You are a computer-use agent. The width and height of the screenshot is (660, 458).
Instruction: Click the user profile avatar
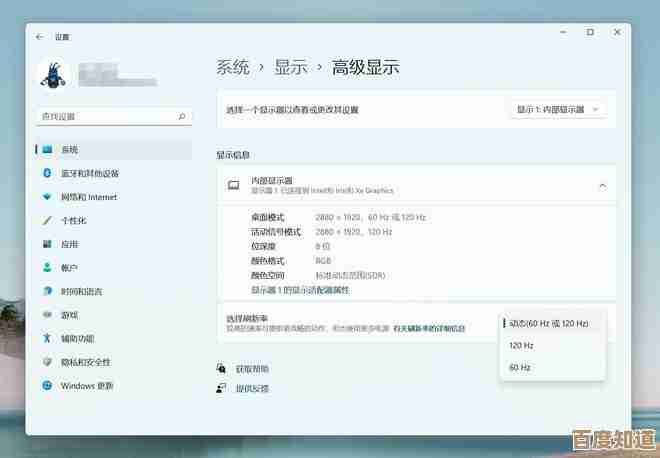point(53,75)
